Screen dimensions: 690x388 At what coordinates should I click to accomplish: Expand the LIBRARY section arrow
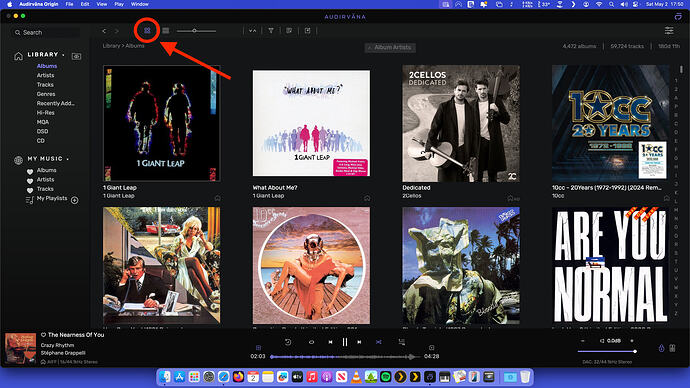click(x=63, y=55)
